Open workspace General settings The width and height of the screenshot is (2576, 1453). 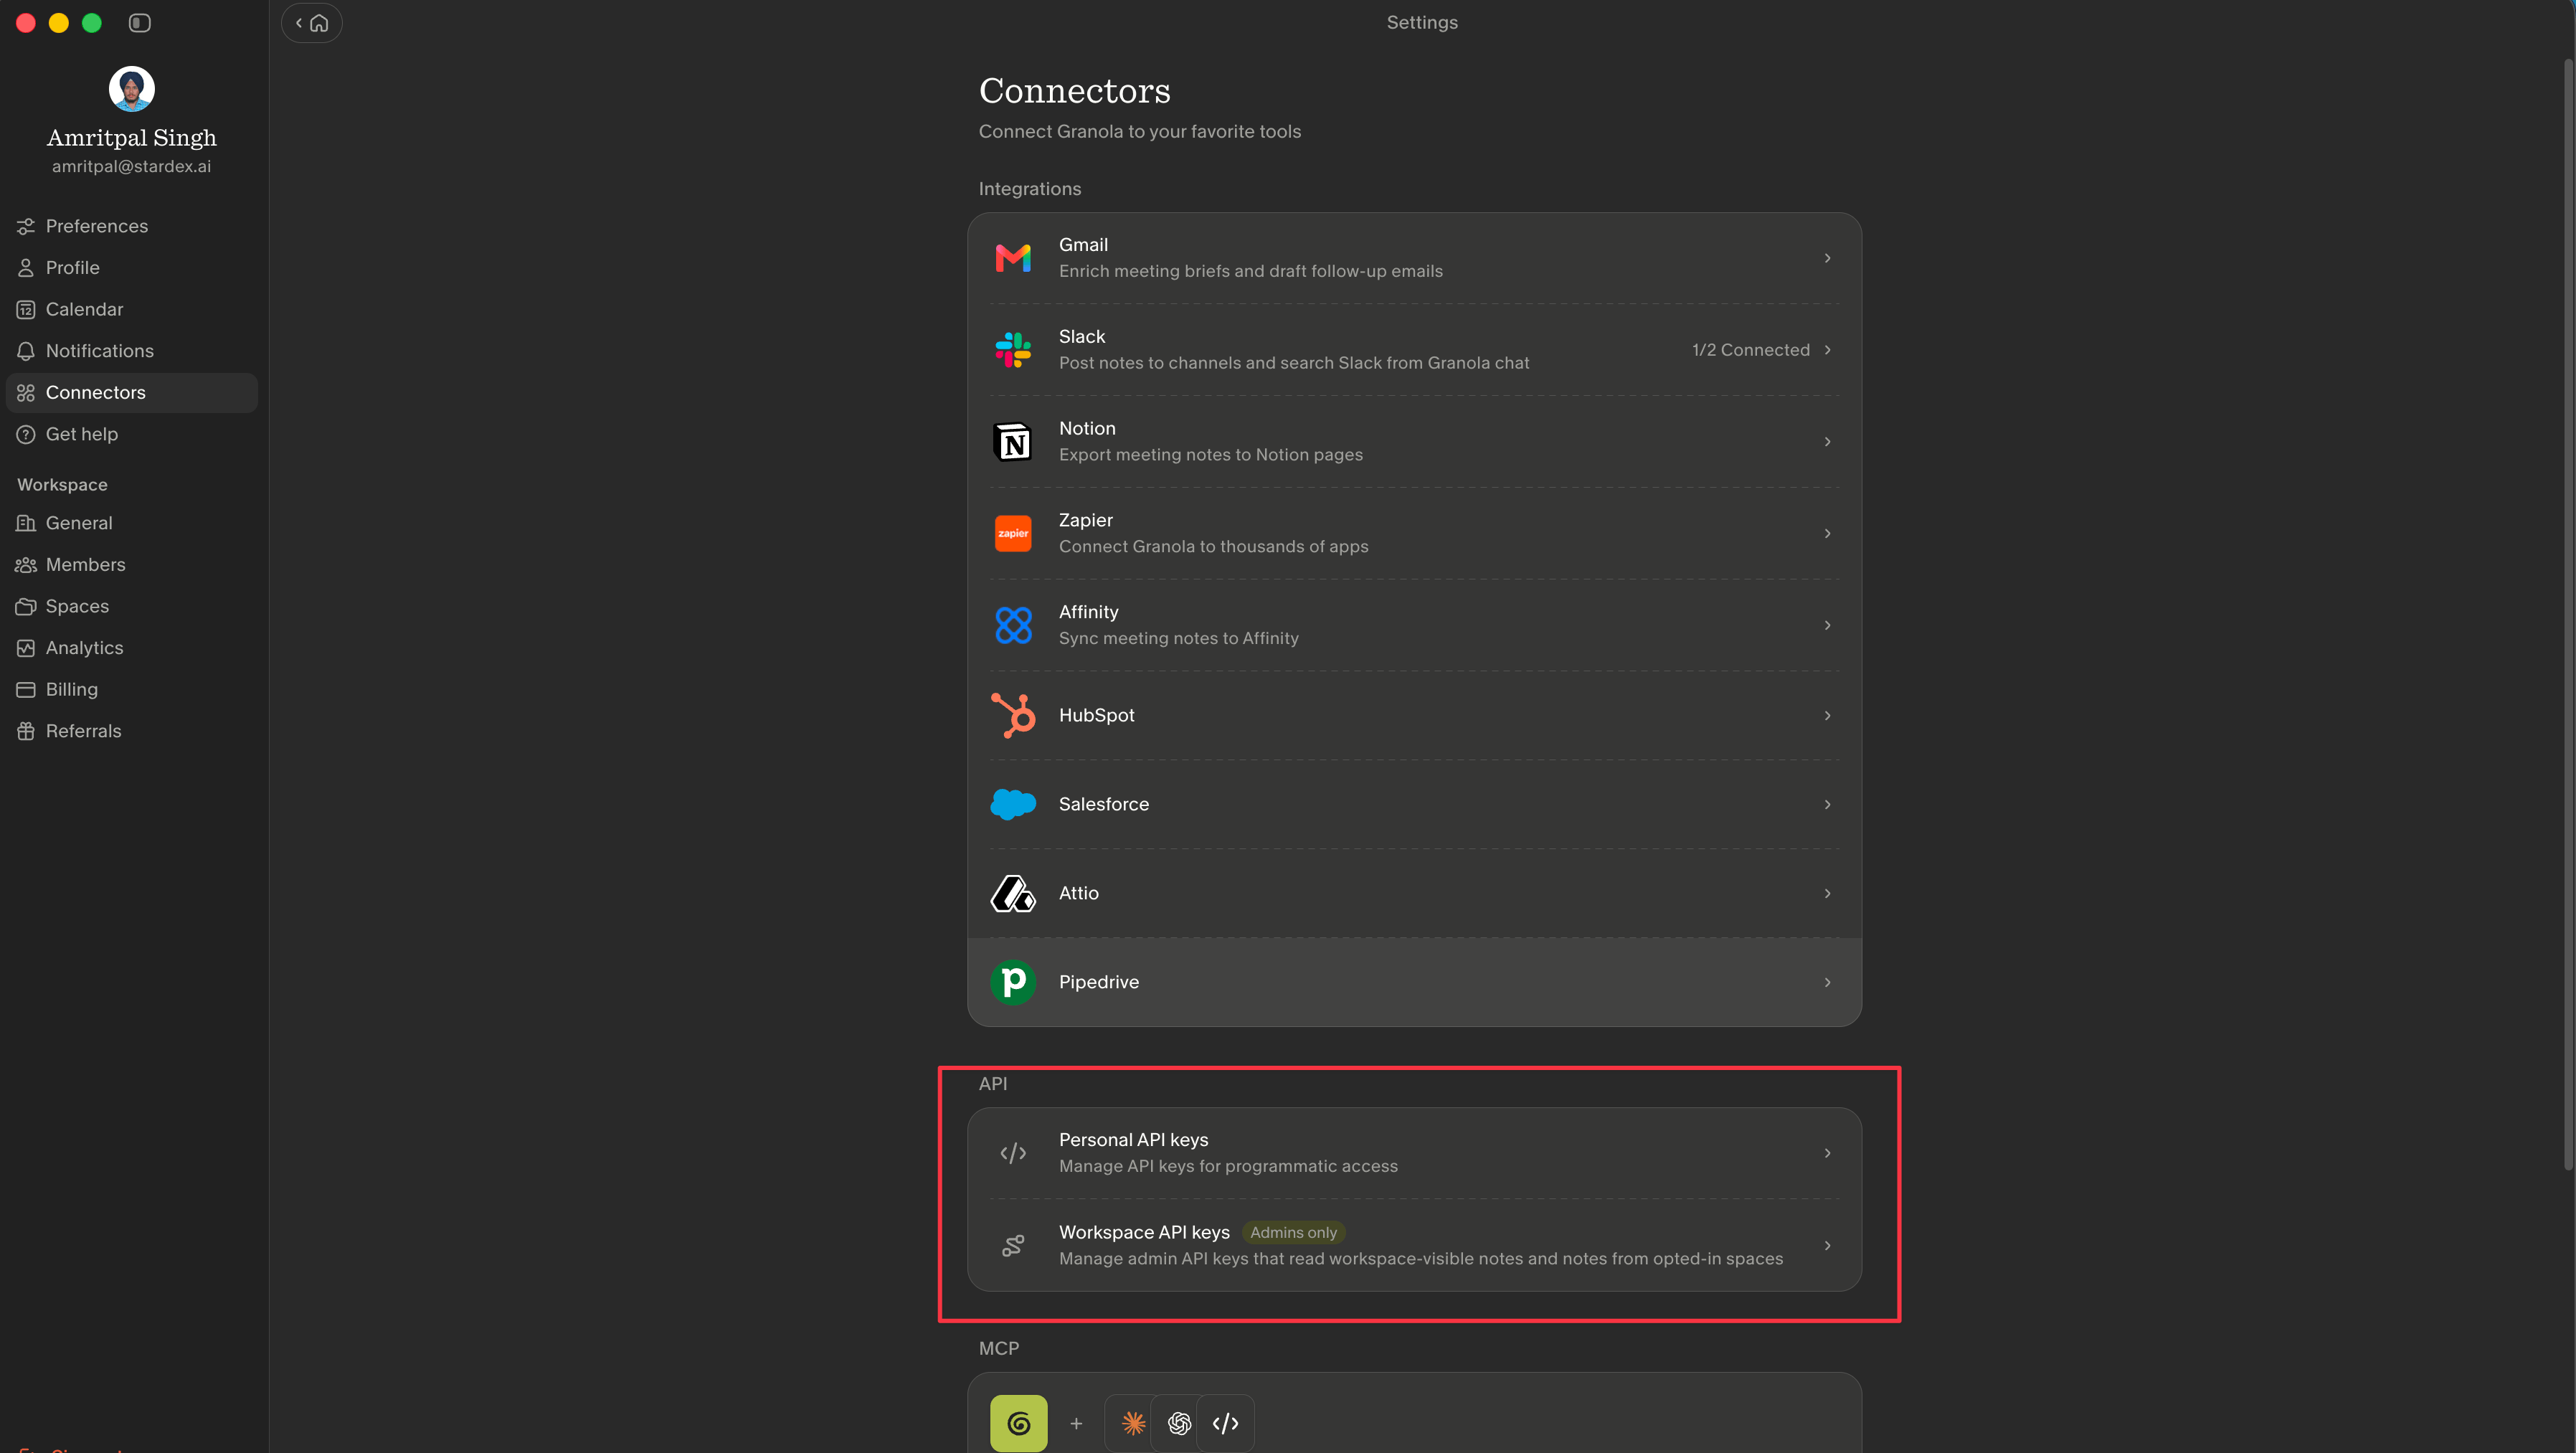[x=132, y=523]
